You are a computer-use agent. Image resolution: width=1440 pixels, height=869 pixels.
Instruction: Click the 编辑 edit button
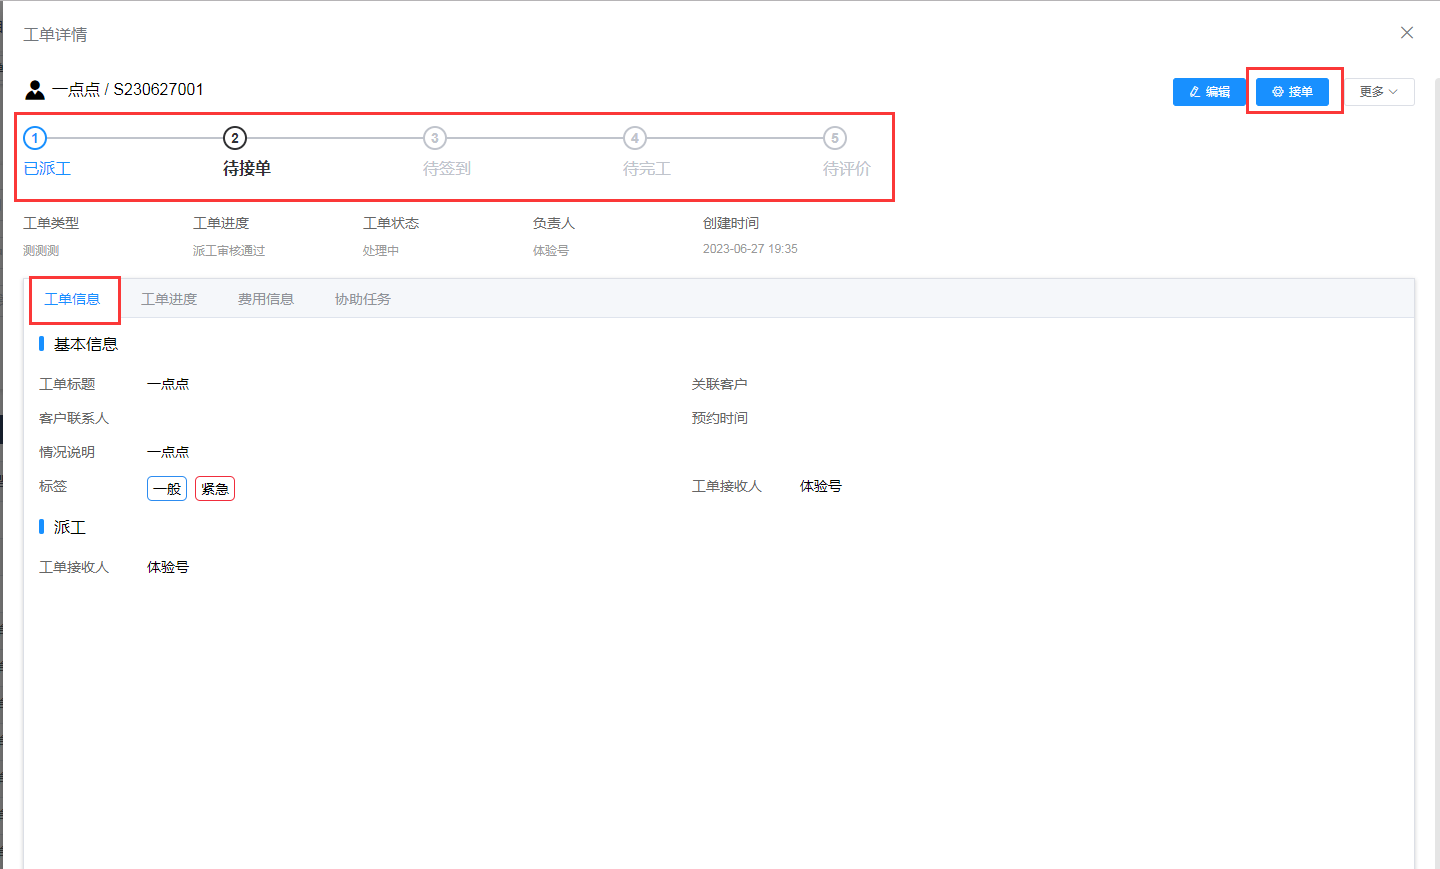pyautogui.click(x=1209, y=92)
